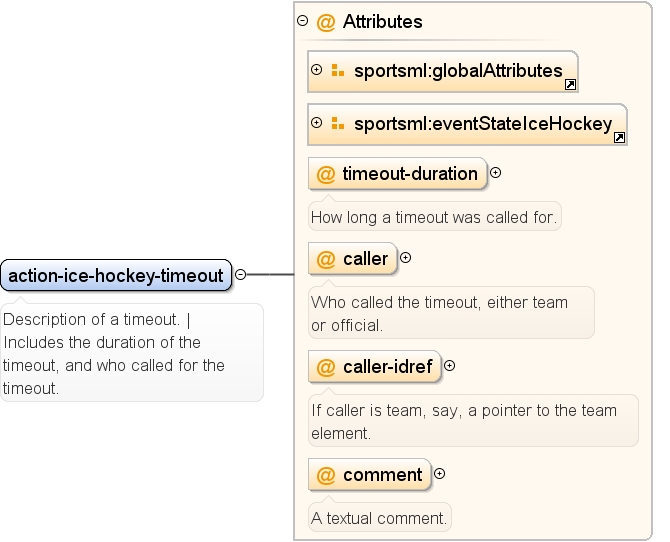This screenshot has width=670, height=542.
Task: Click the attribute-group icon beside sportsml:globalAttributes
Action: (338, 70)
